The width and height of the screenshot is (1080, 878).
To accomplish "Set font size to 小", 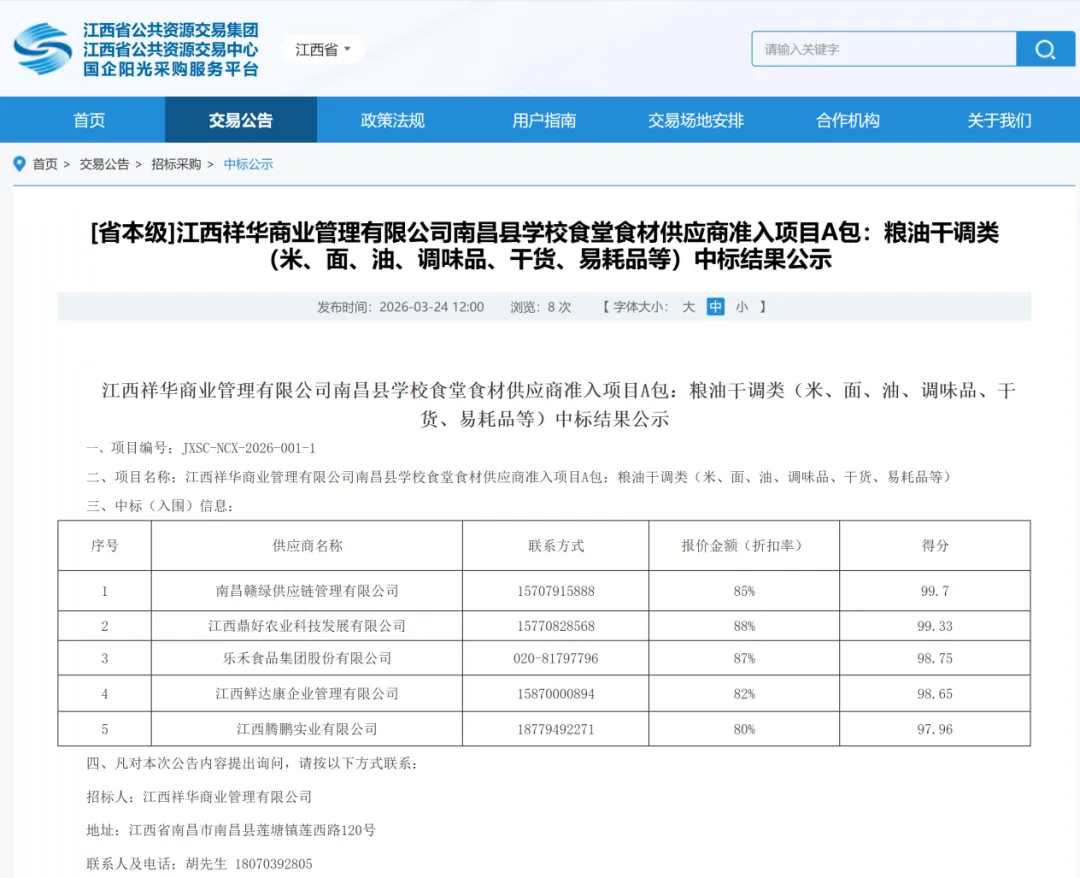I will pyautogui.click(x=742, y=306).
